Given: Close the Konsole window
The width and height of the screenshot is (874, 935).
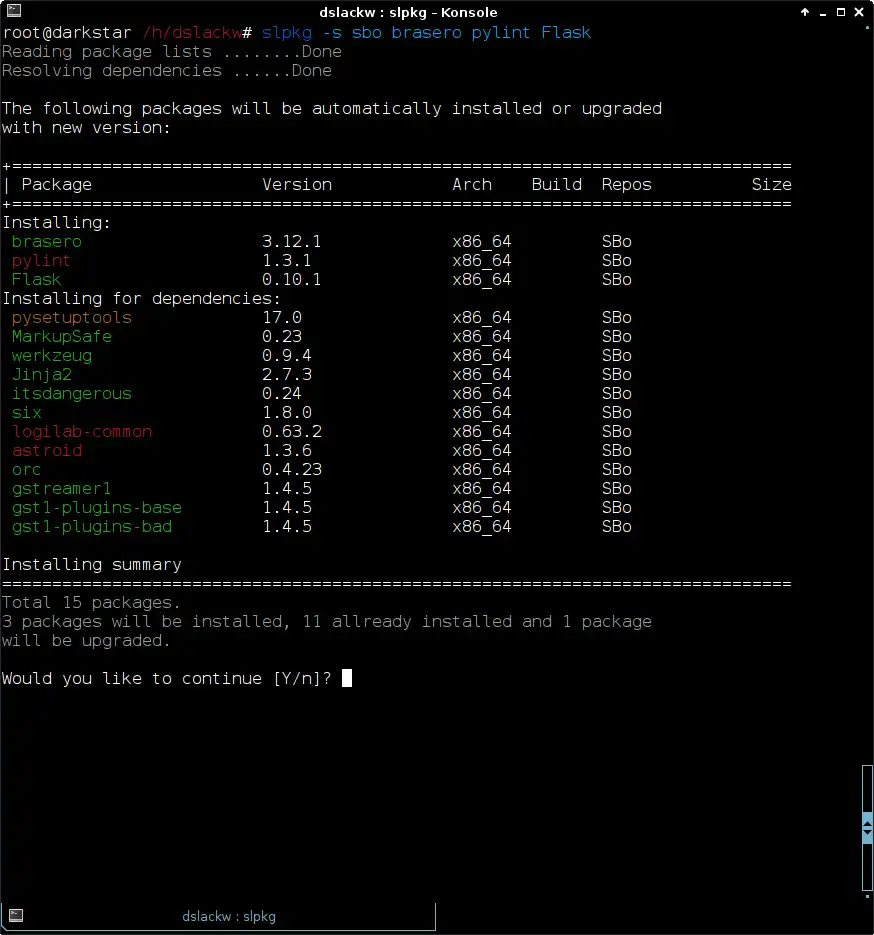Looking at the screenshot, I should (859, 12).
